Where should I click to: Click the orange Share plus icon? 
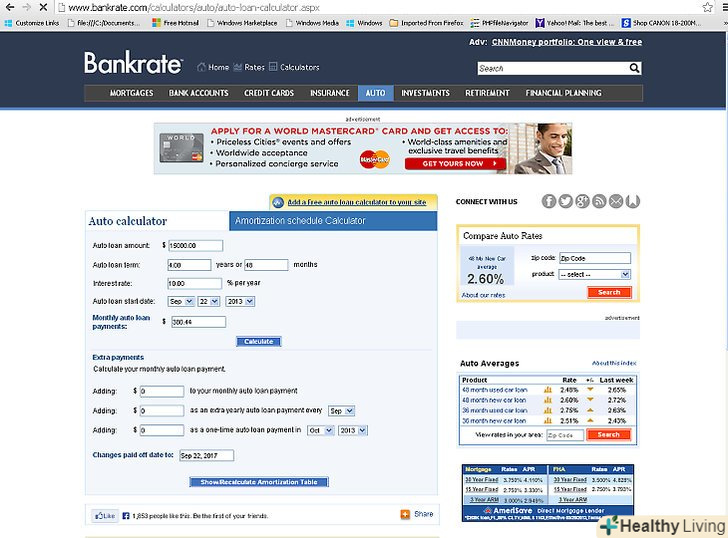point(405,514)
